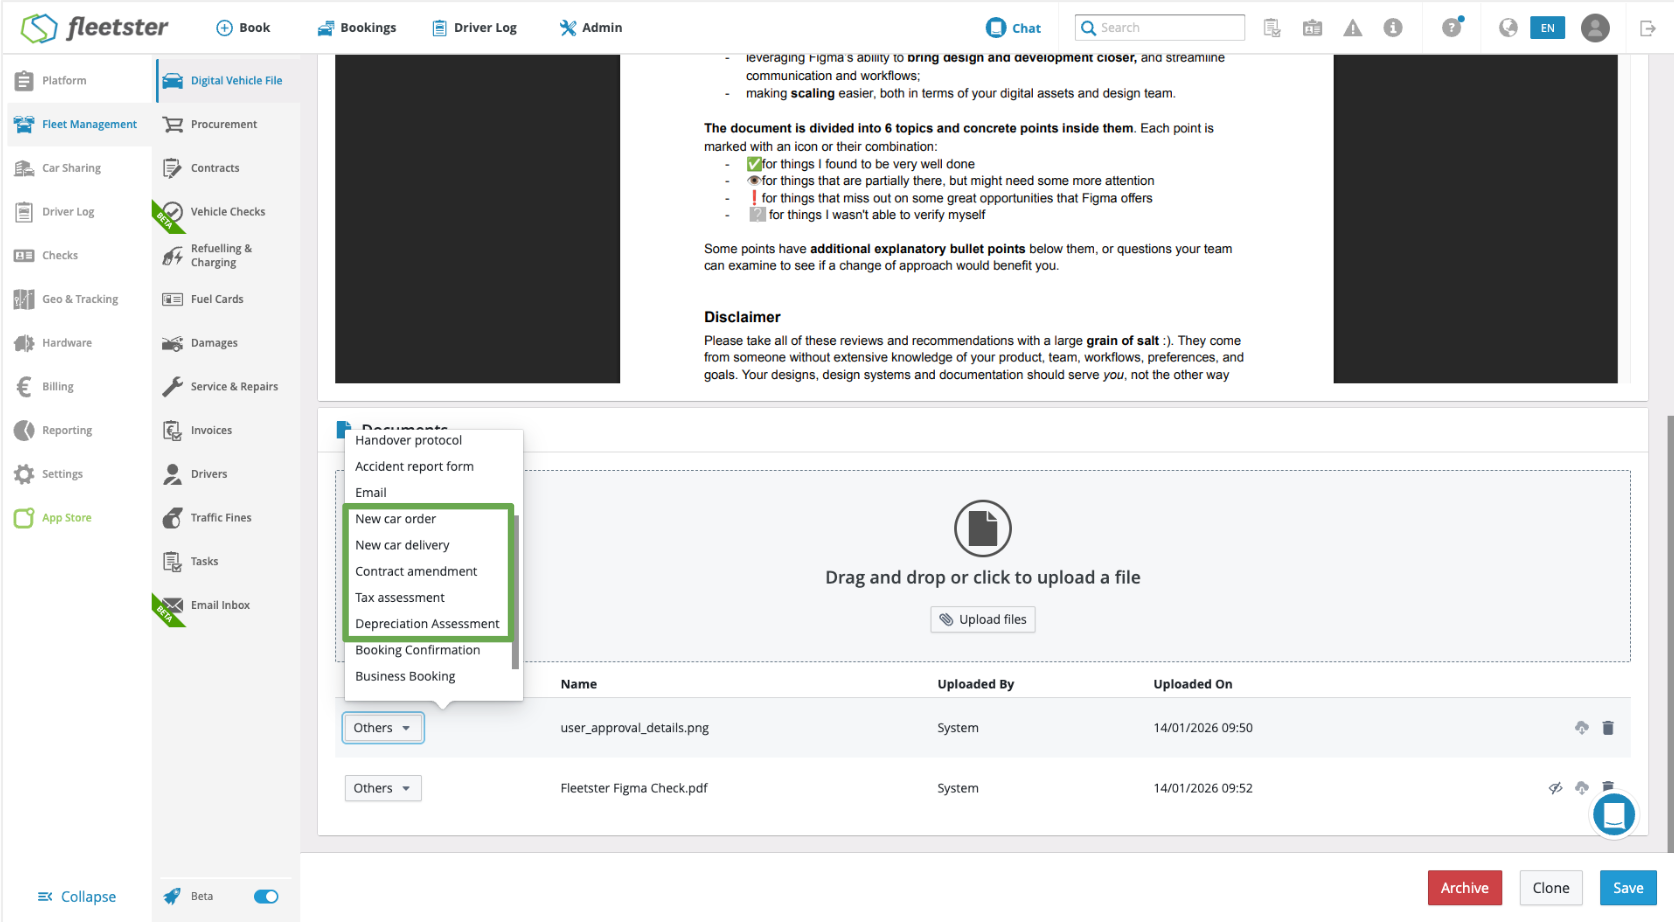1674x922 pixels.
Task: Open Car Sharing in the sidebar
Action: (x=58, y=168)
